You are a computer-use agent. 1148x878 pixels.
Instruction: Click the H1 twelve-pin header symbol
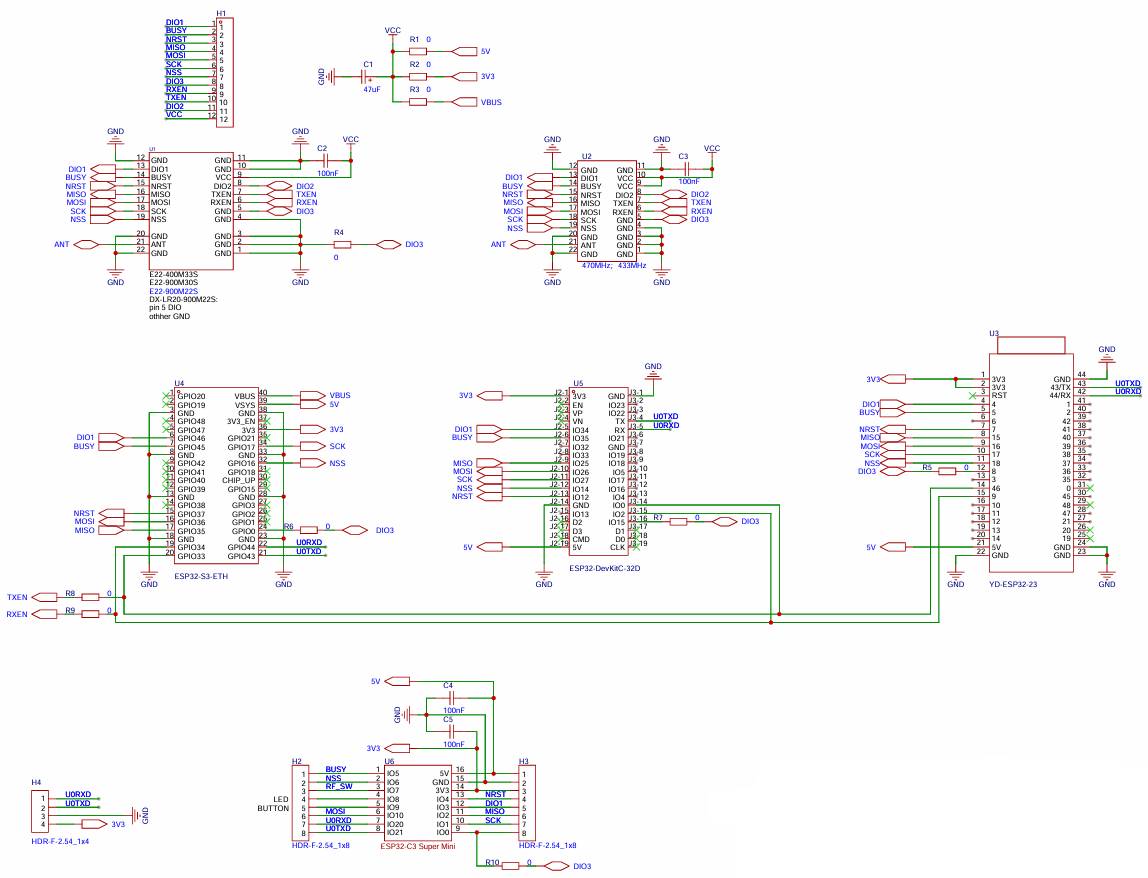click(x=225, y=72)
